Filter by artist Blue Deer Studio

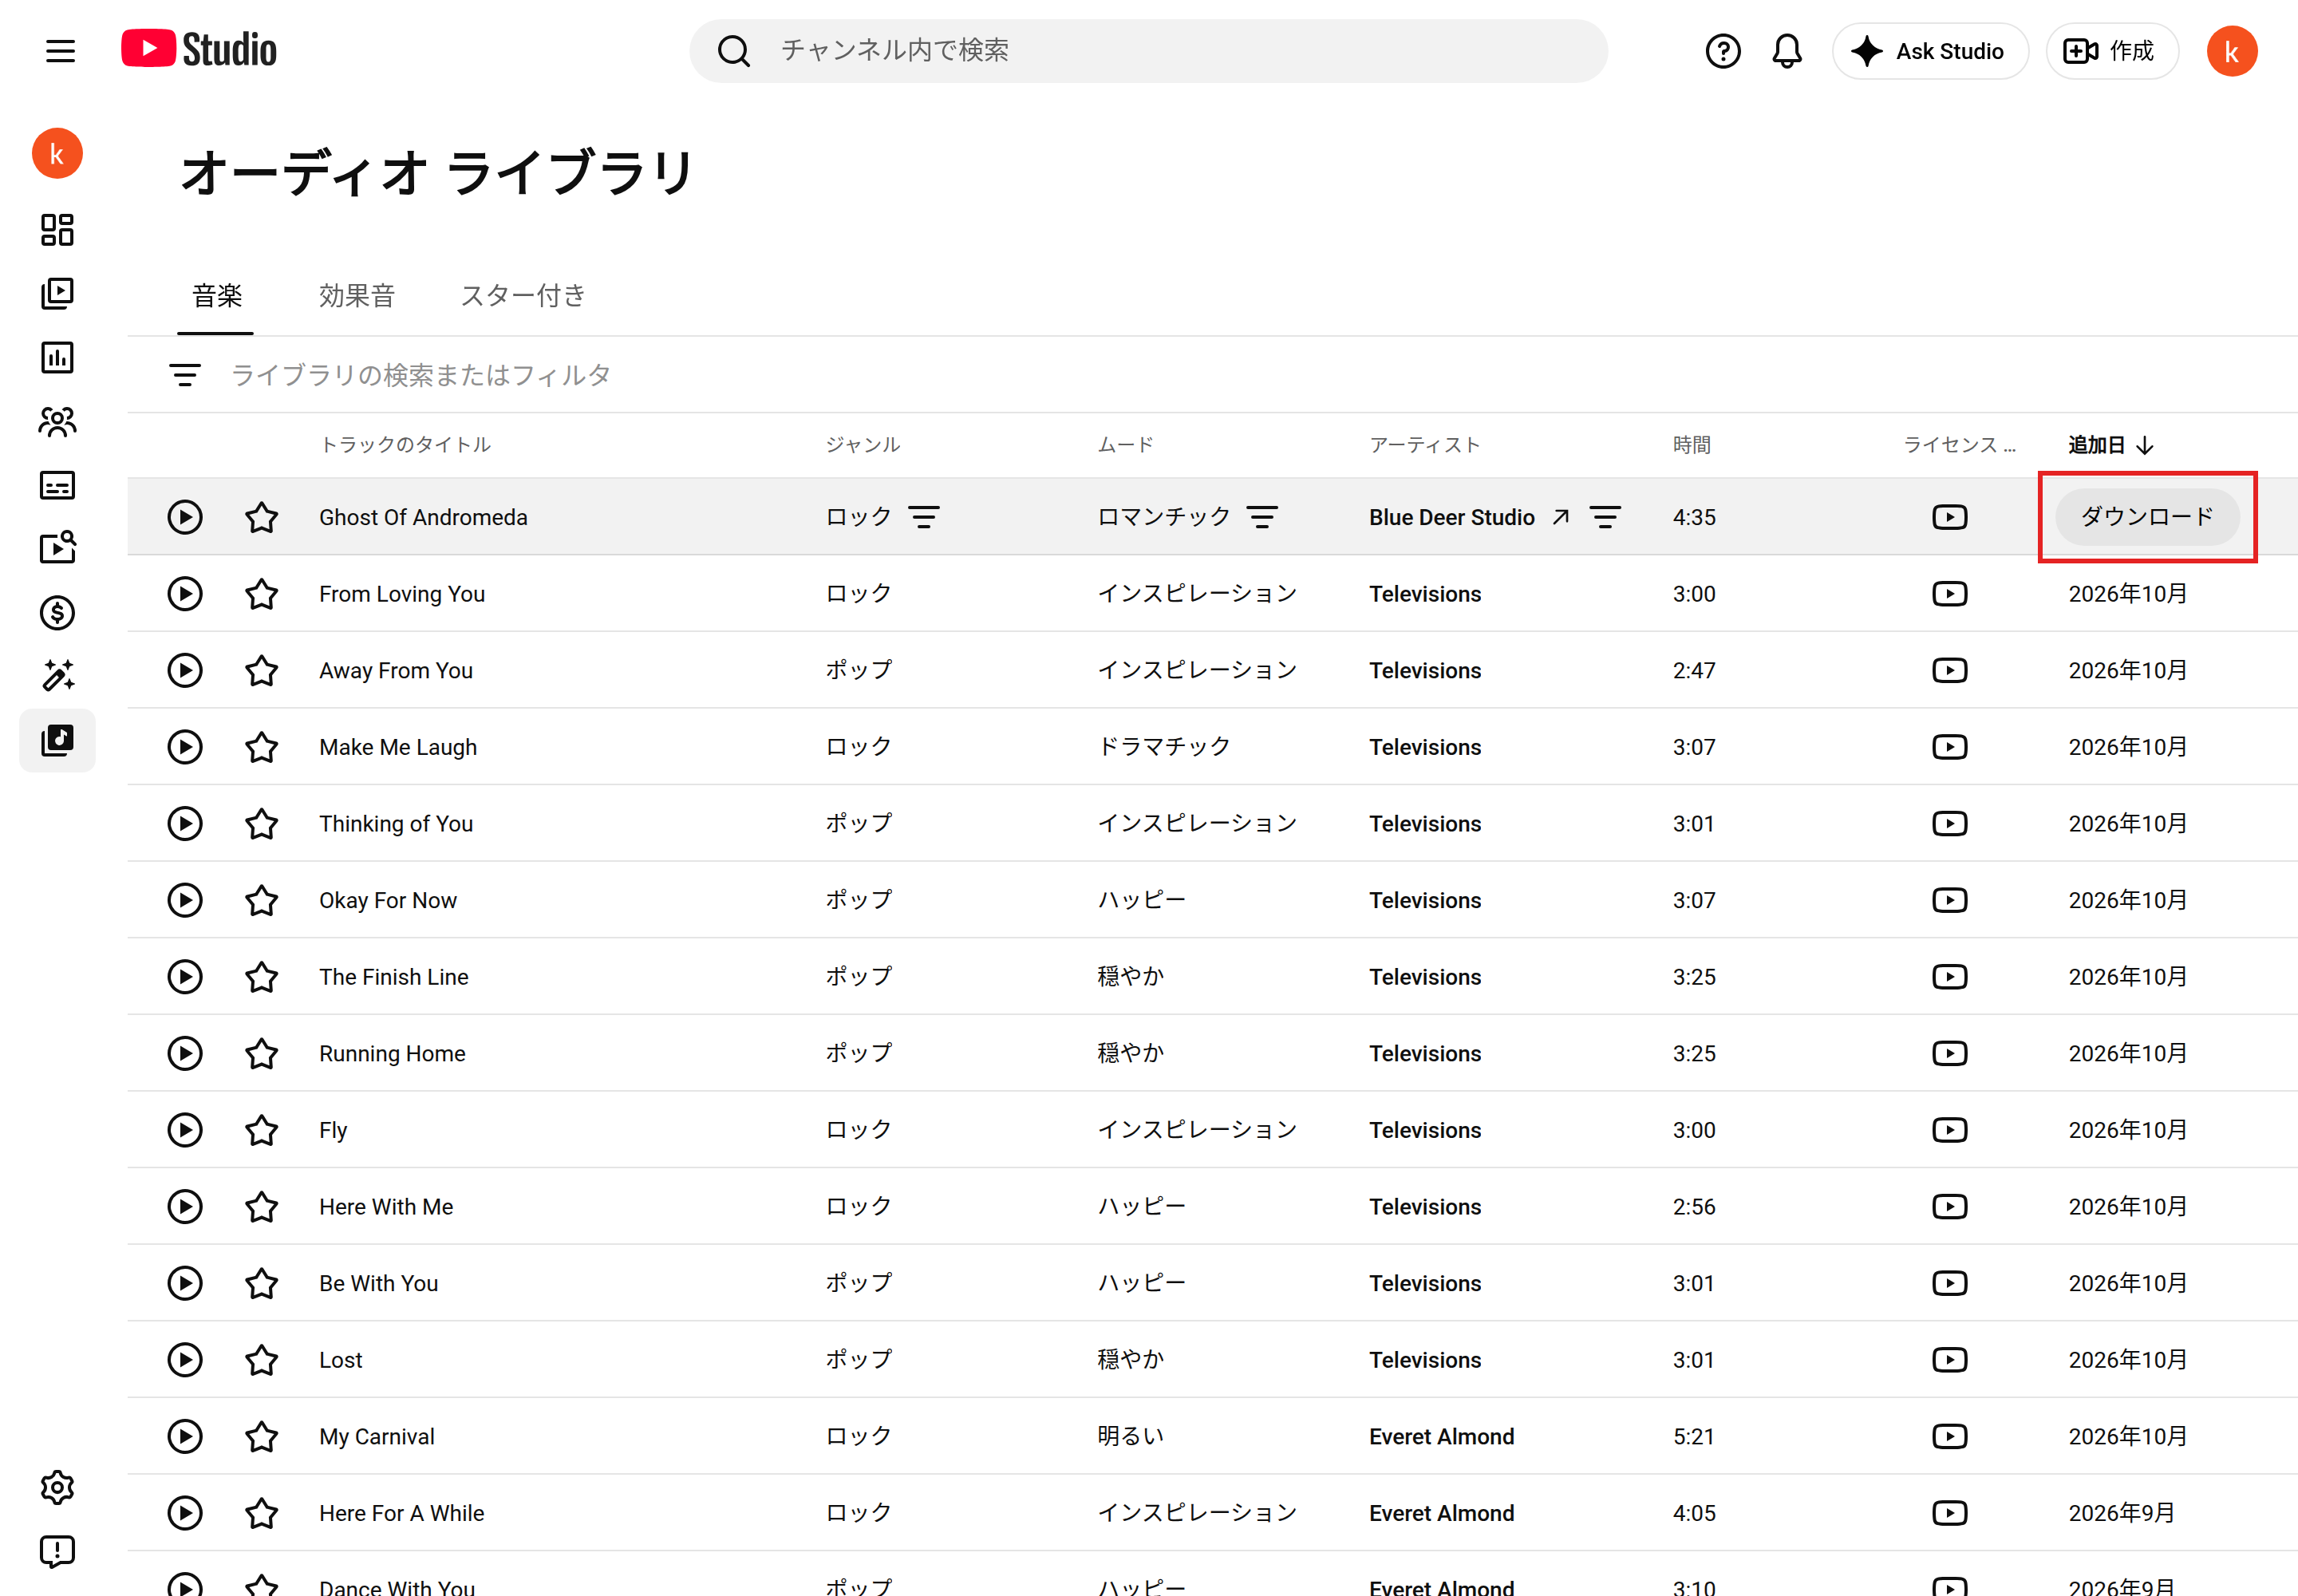[x=1604, y=517]
